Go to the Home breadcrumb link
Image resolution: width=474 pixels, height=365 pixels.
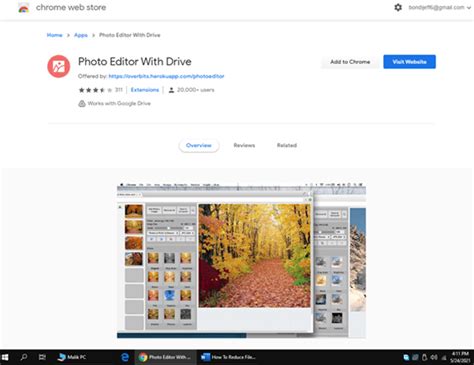pos(54,35)
